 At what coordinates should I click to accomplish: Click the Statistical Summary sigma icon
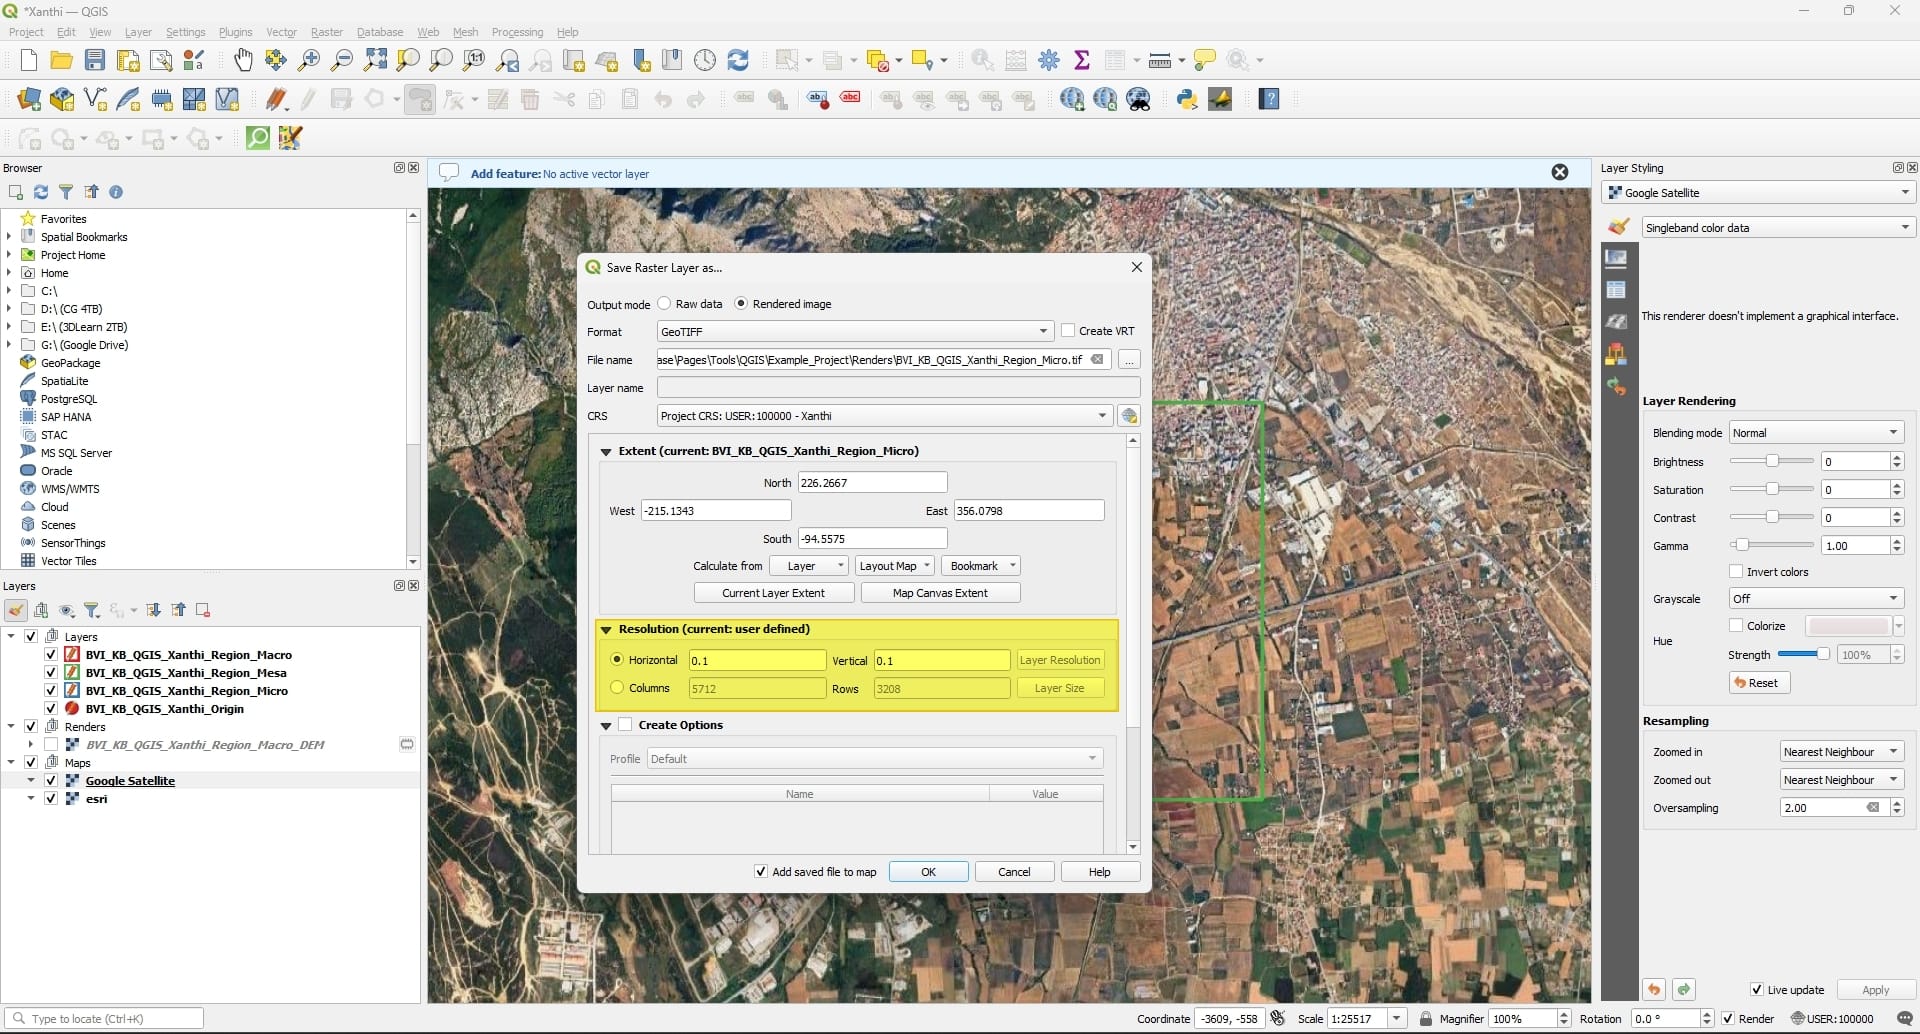pyautogui.click(x=1082, y=60)
